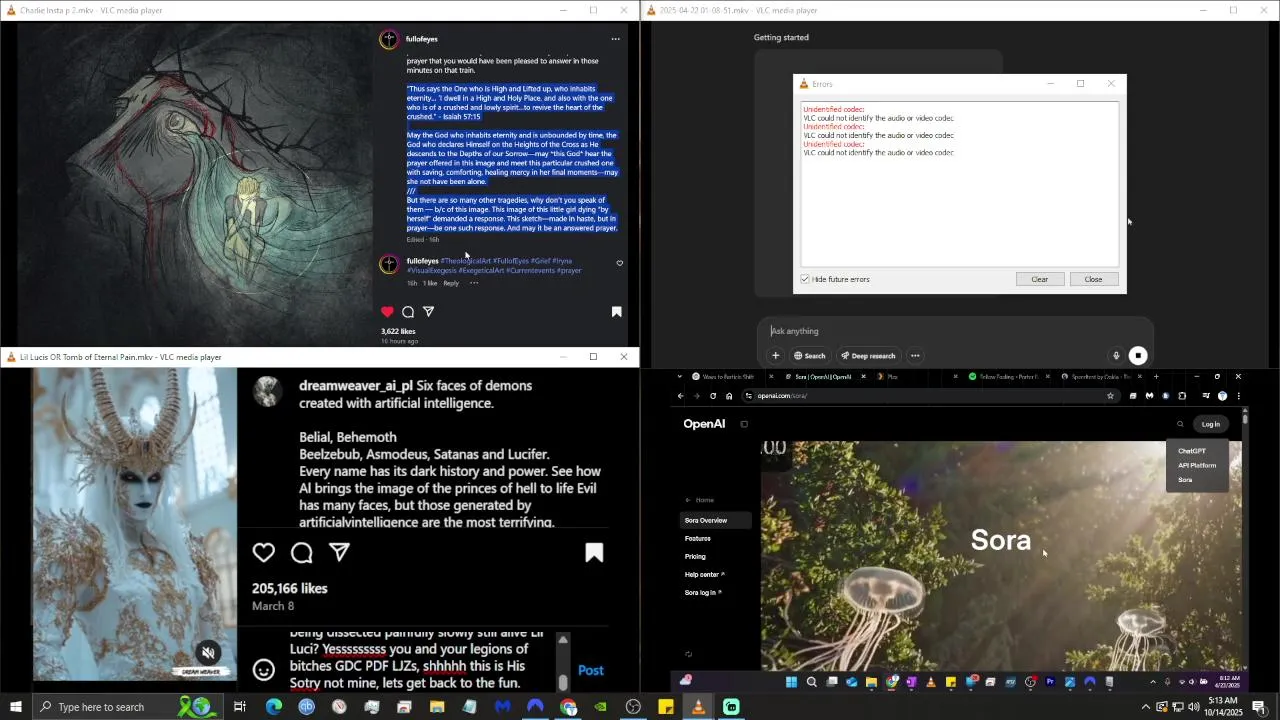This screenshot has width=1280, height=720.
Task: Click into the comment text beside Post
Action: tap(415, 660)
